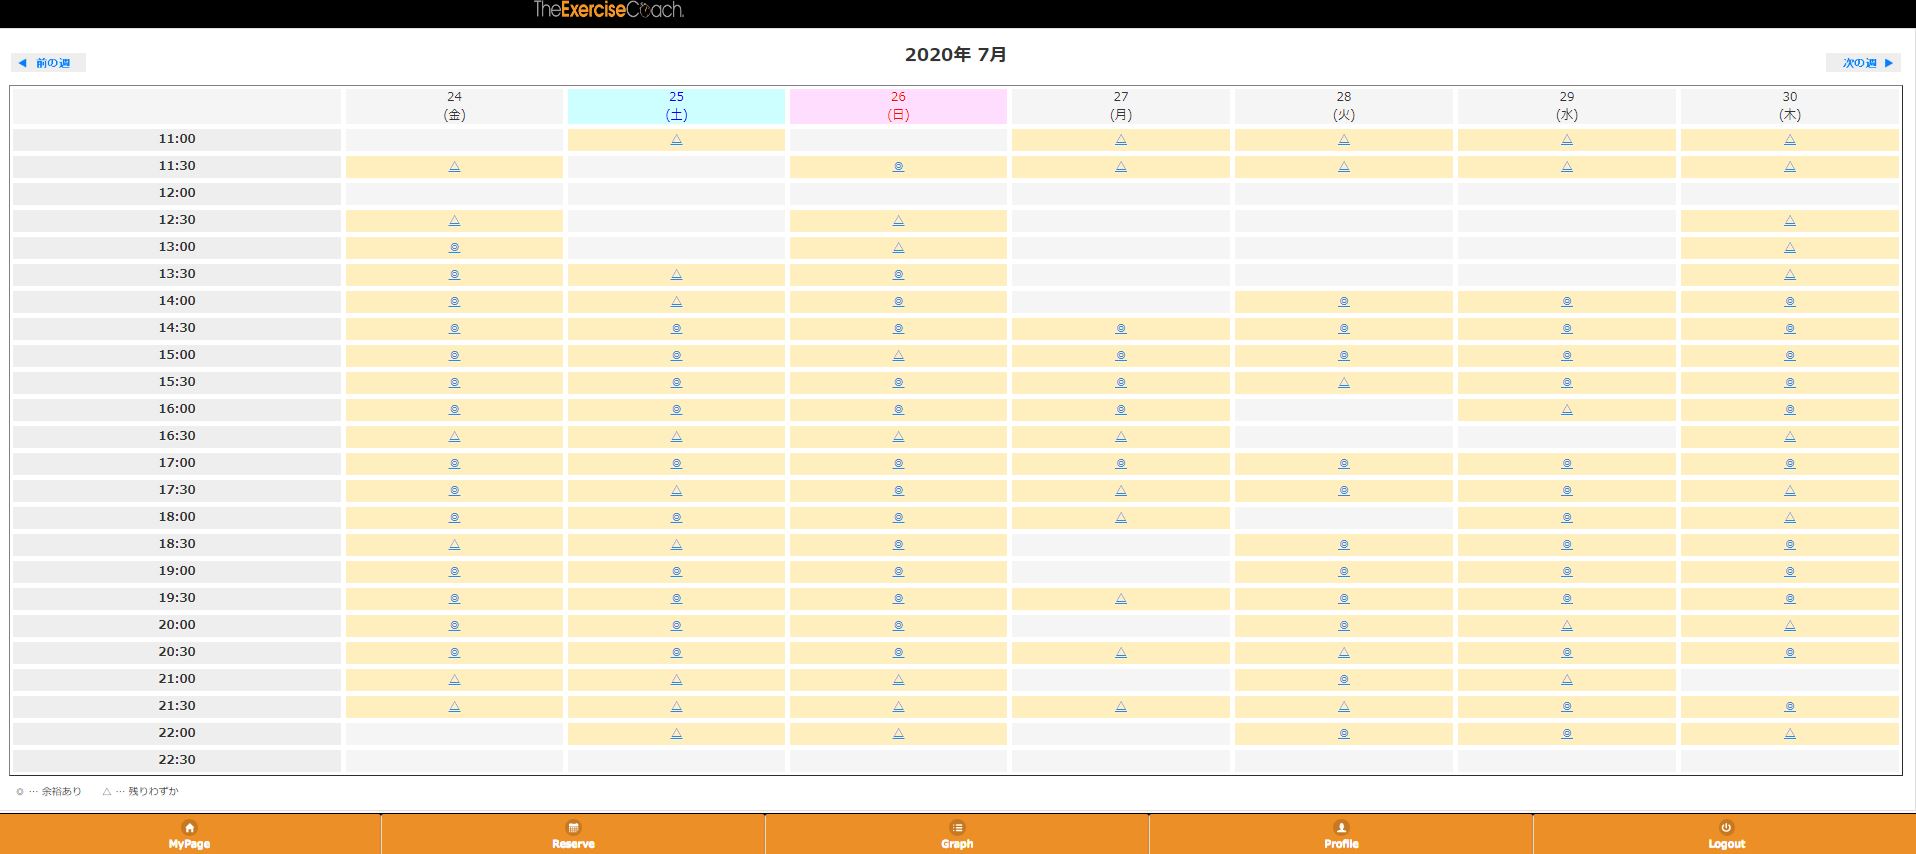Choose the 21:30 slot on Thursday 30
Image resolution: width=1916 pixels, height=854 pixels.
tap(1790, 707)
